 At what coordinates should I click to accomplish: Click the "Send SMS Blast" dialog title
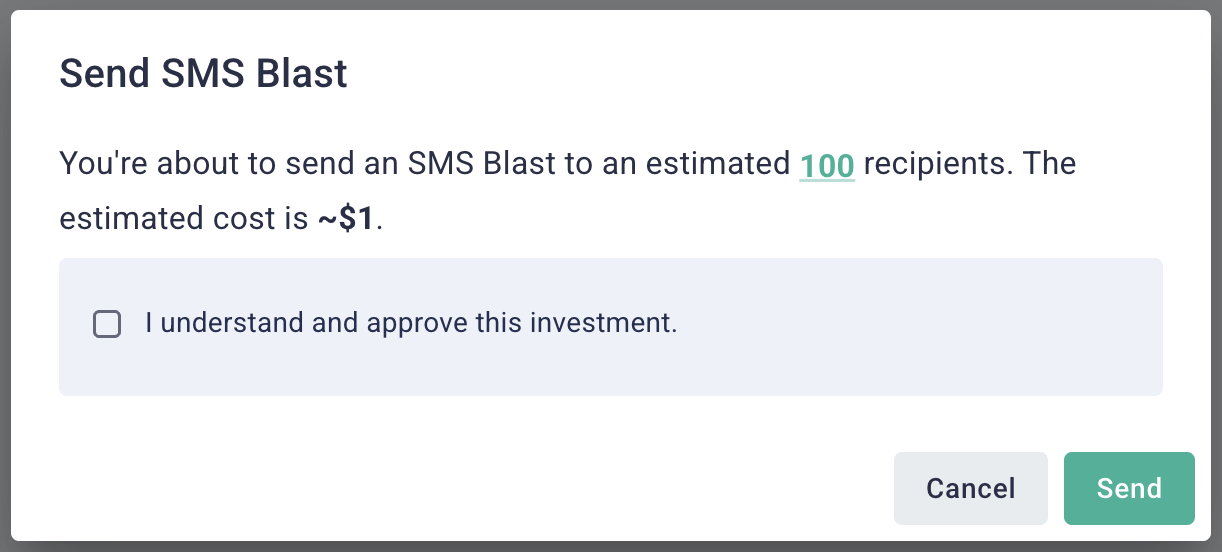tap(204, 75)
